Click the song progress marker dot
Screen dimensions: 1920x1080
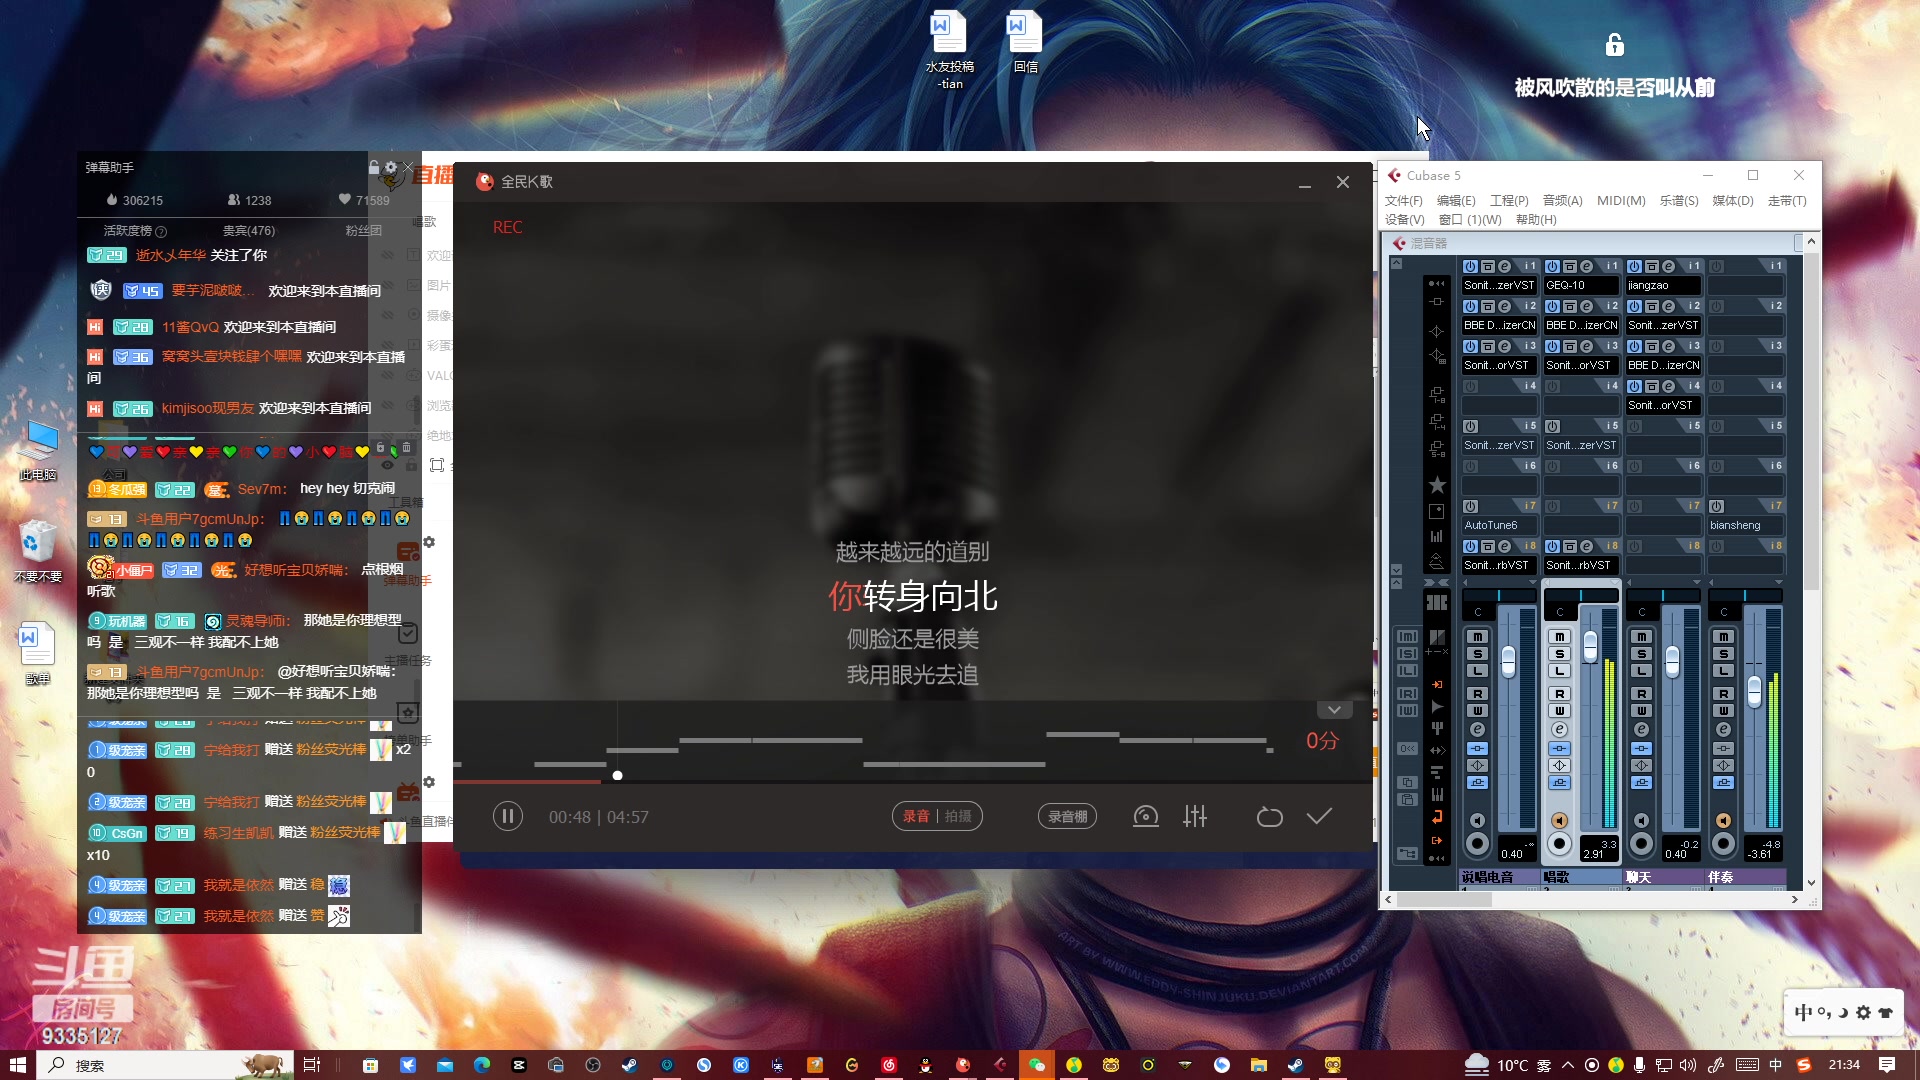[617, 776]
